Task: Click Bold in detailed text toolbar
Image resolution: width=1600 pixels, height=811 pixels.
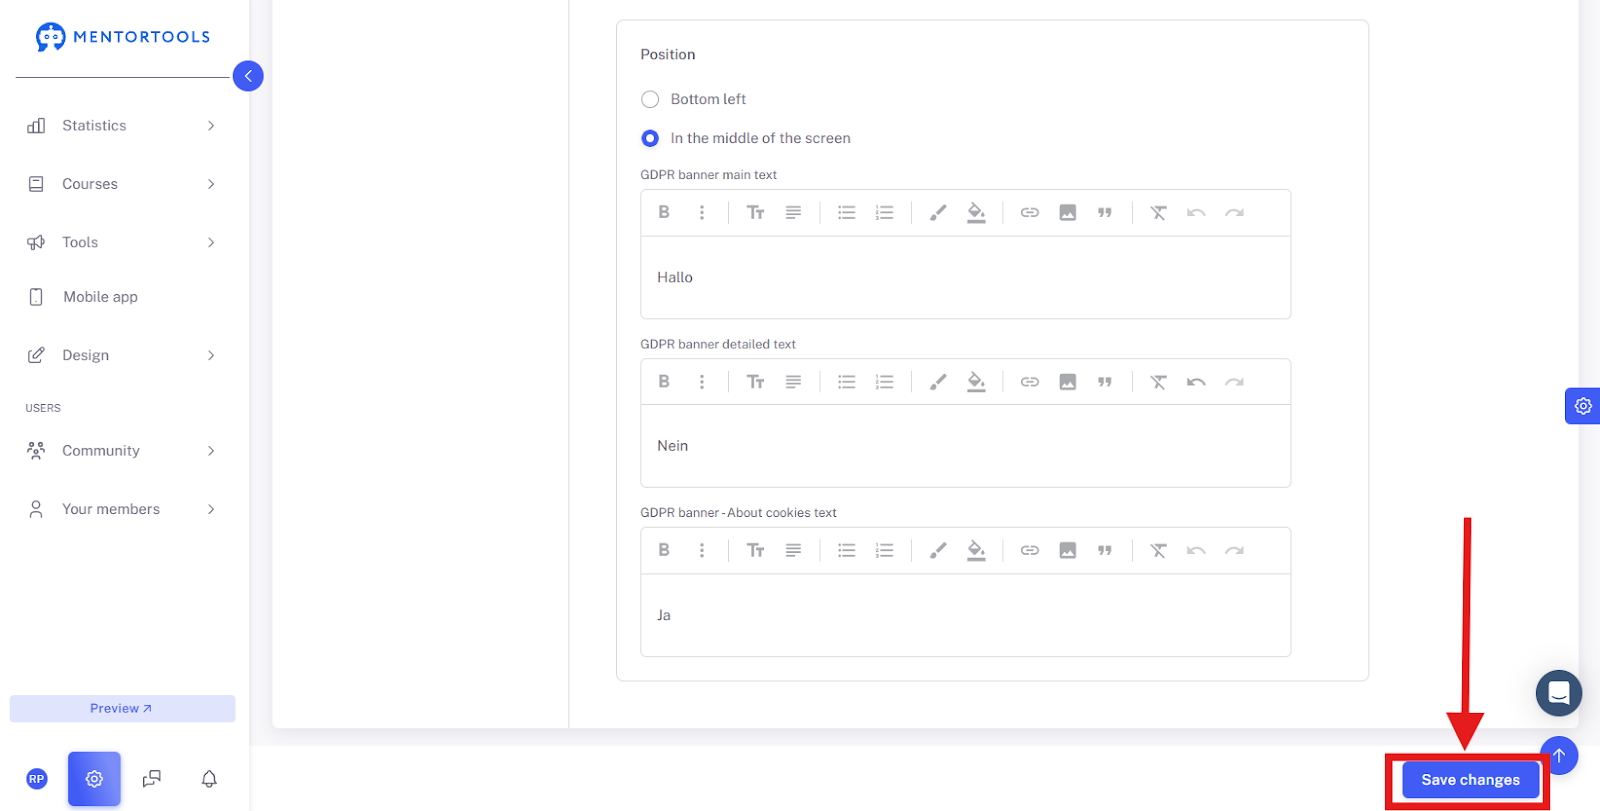Action: (664, 381)
